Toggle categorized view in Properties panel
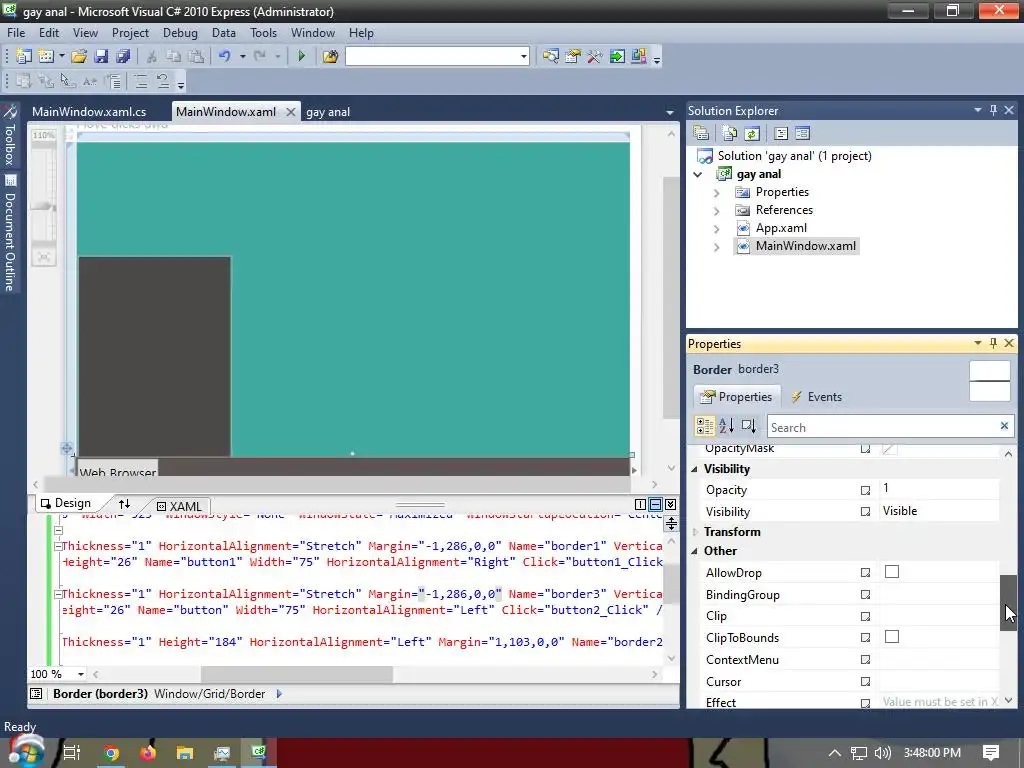 click(705, 426)
